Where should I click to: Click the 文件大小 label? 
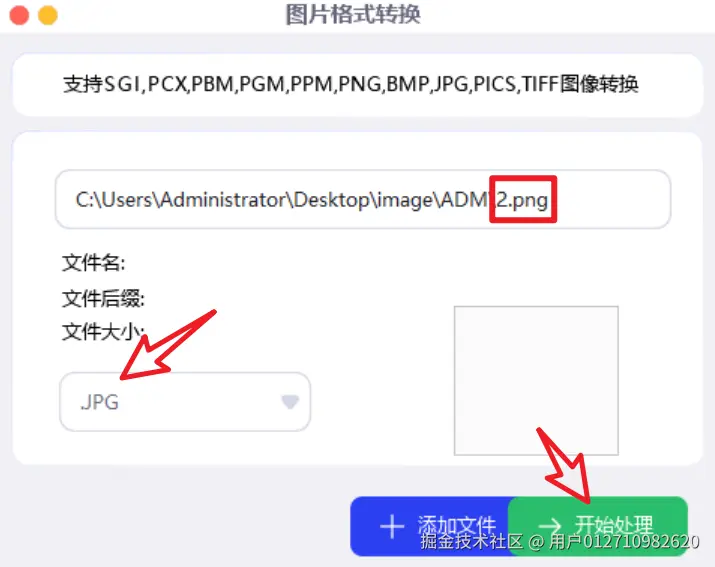tap(103, 332)
